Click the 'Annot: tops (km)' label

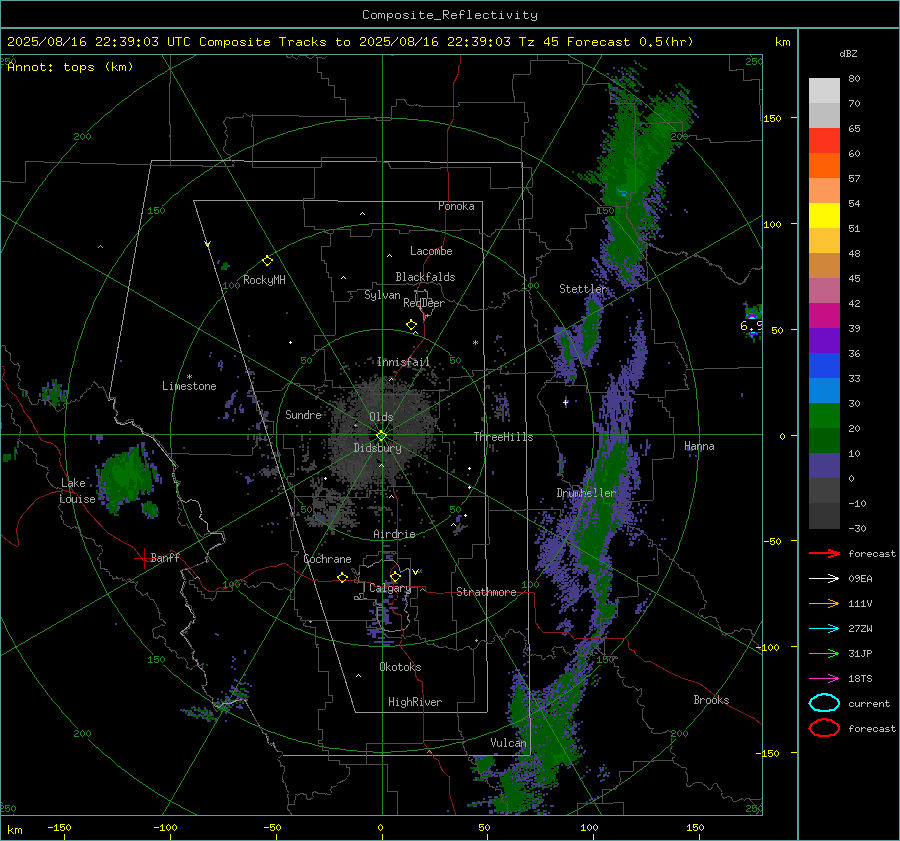[x=70, y=67]
